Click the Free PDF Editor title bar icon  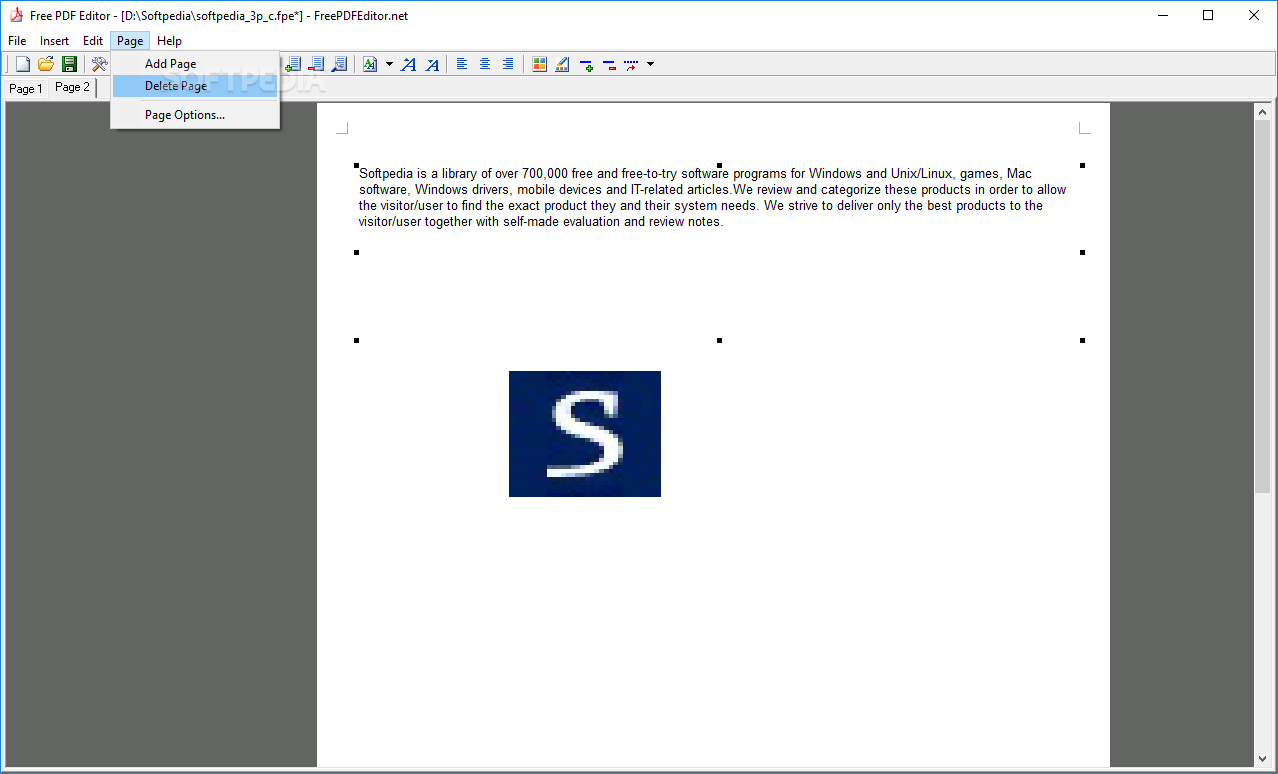click(16, 15)
